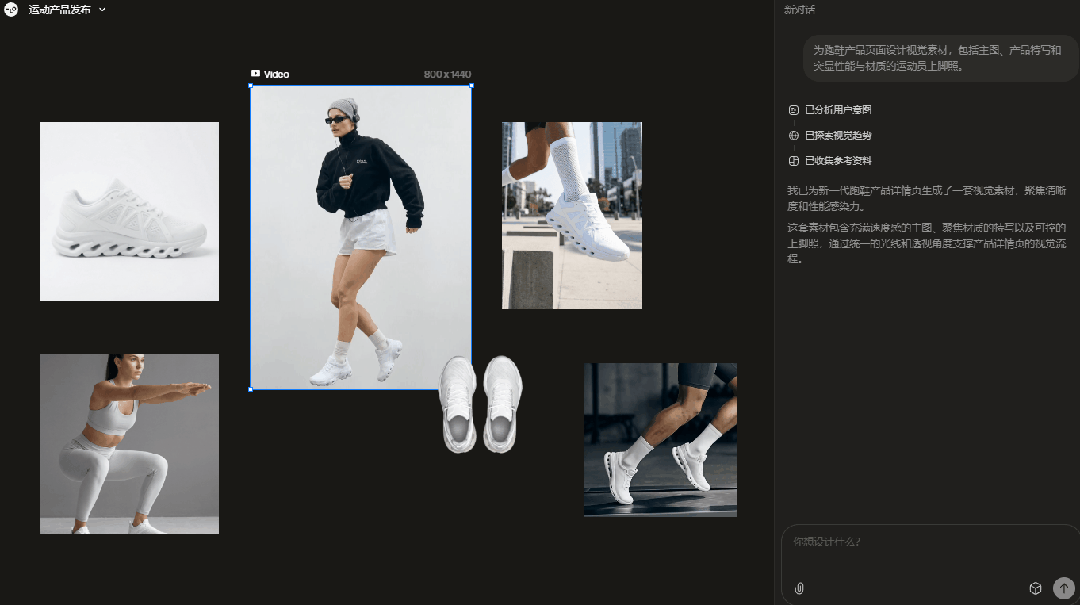Click the 已探索视觉趋势 globe icon

(x=794, y=136)
